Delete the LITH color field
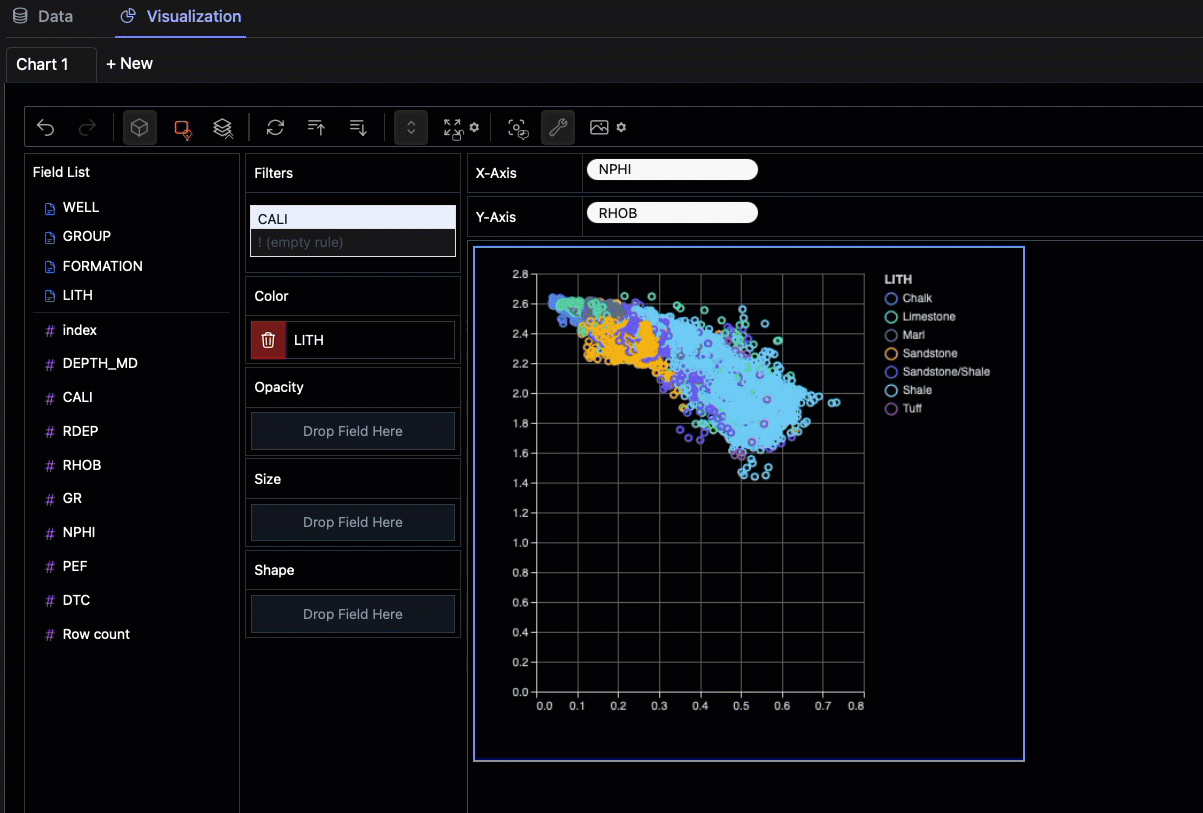Viewport: 1203px width, 813px height. (268, 340)
